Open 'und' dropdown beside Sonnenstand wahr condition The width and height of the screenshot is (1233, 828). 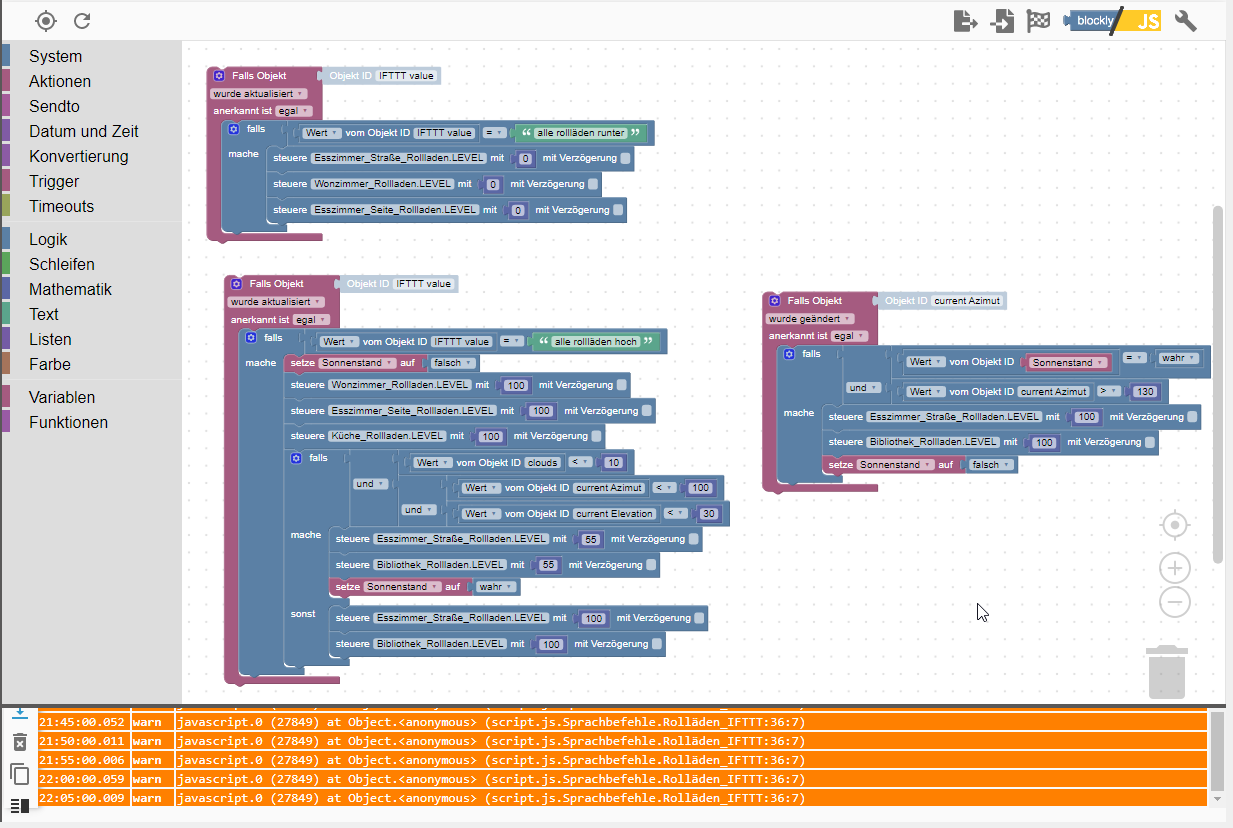click(863, 388)
